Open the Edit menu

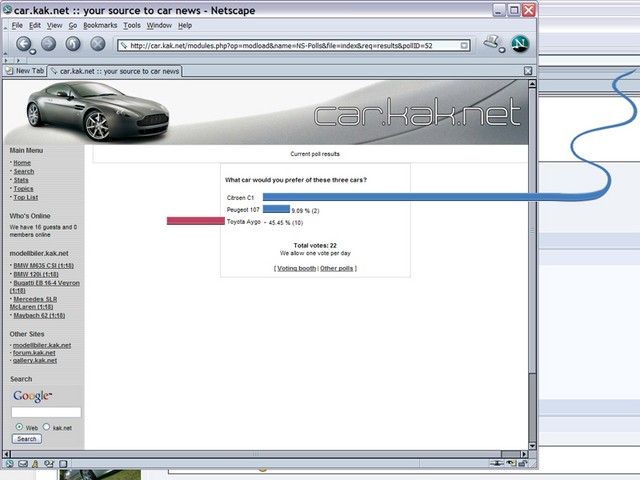[35, 25]
